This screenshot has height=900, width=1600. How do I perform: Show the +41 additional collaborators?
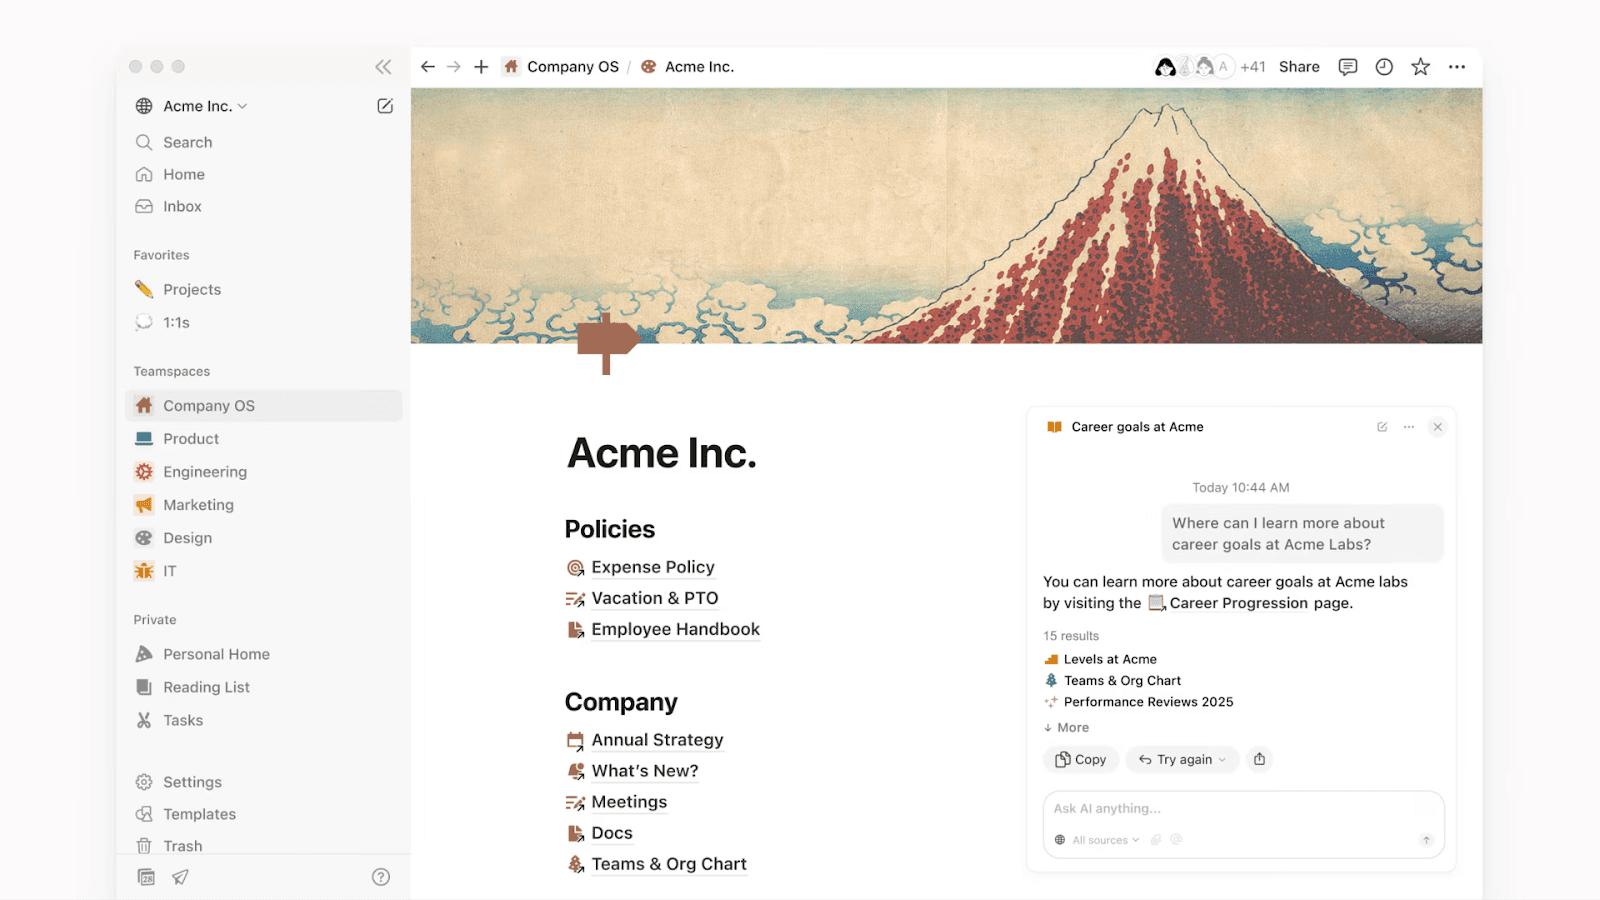(x=1253, y=67)
